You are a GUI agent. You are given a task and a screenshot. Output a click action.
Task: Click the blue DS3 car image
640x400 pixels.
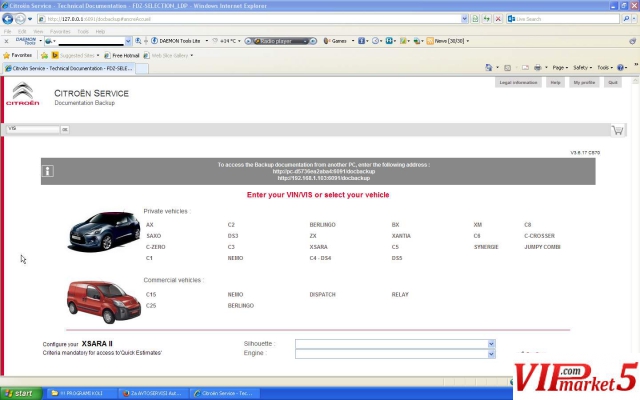(104, 231)
